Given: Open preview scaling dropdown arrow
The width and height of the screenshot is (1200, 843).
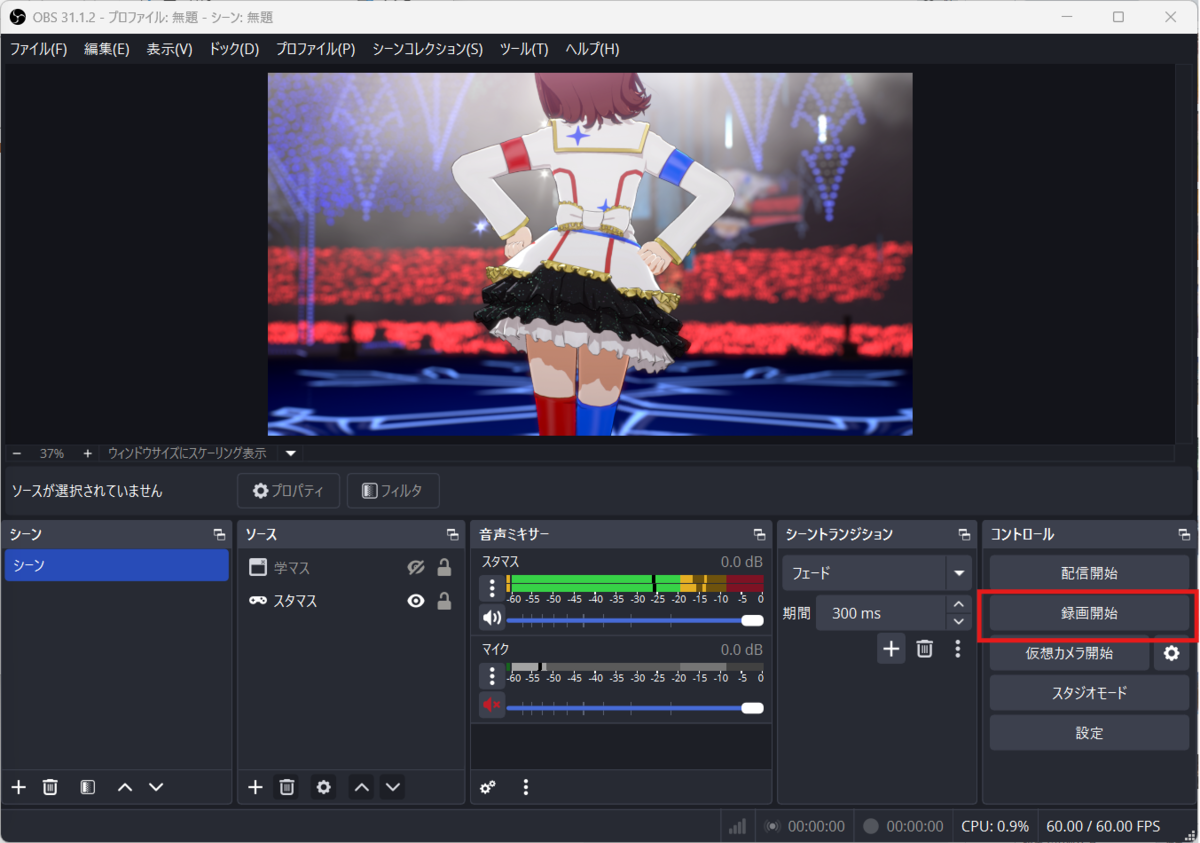Looking at the screenshot, I should pos(291,453).
